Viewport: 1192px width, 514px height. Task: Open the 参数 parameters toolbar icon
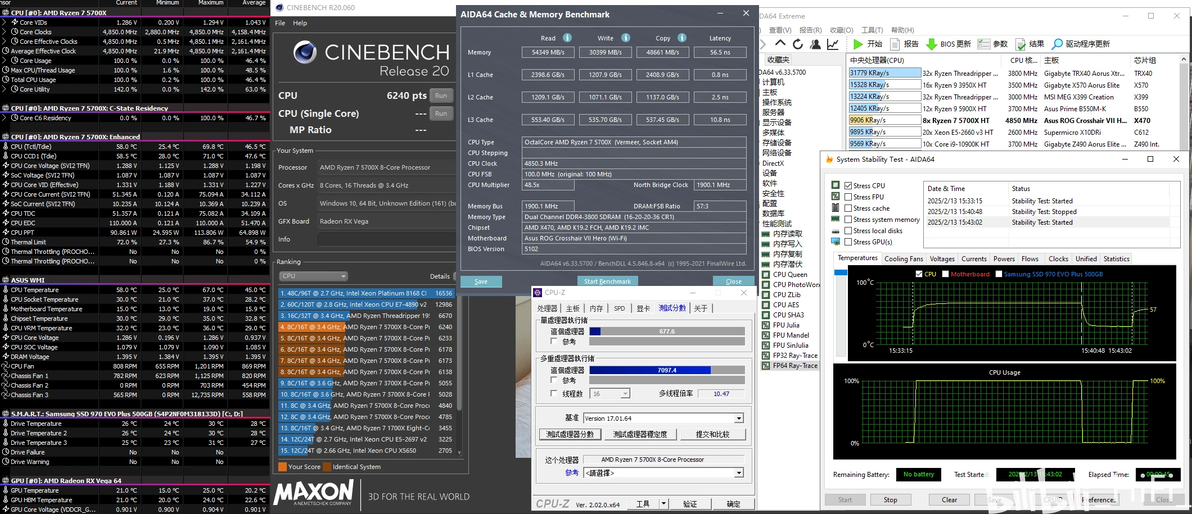tap(984, 44)
